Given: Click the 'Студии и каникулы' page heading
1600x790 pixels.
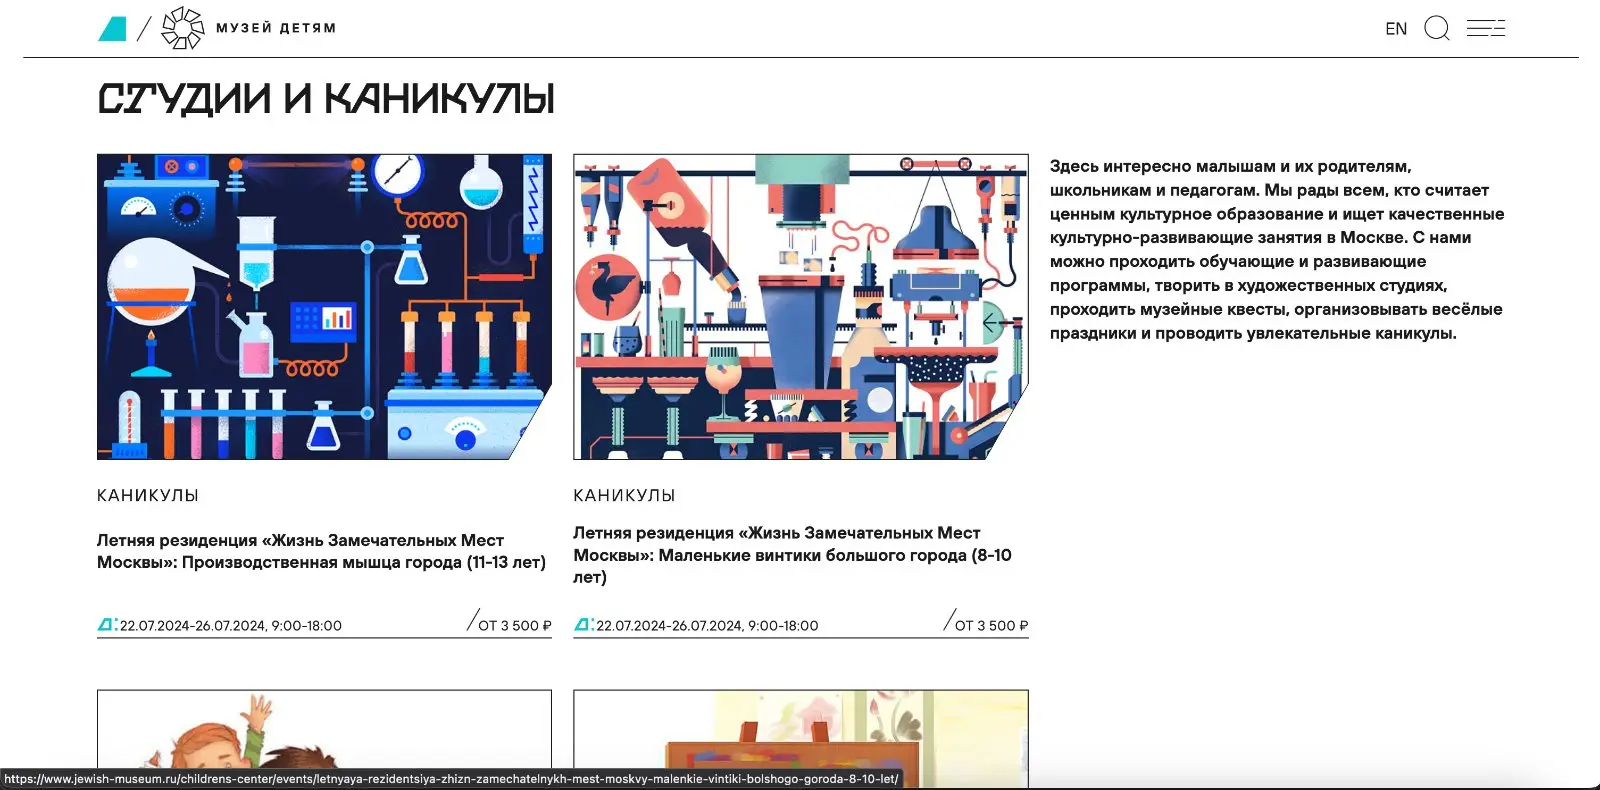Looking at the screenshot, I should 326,99.
